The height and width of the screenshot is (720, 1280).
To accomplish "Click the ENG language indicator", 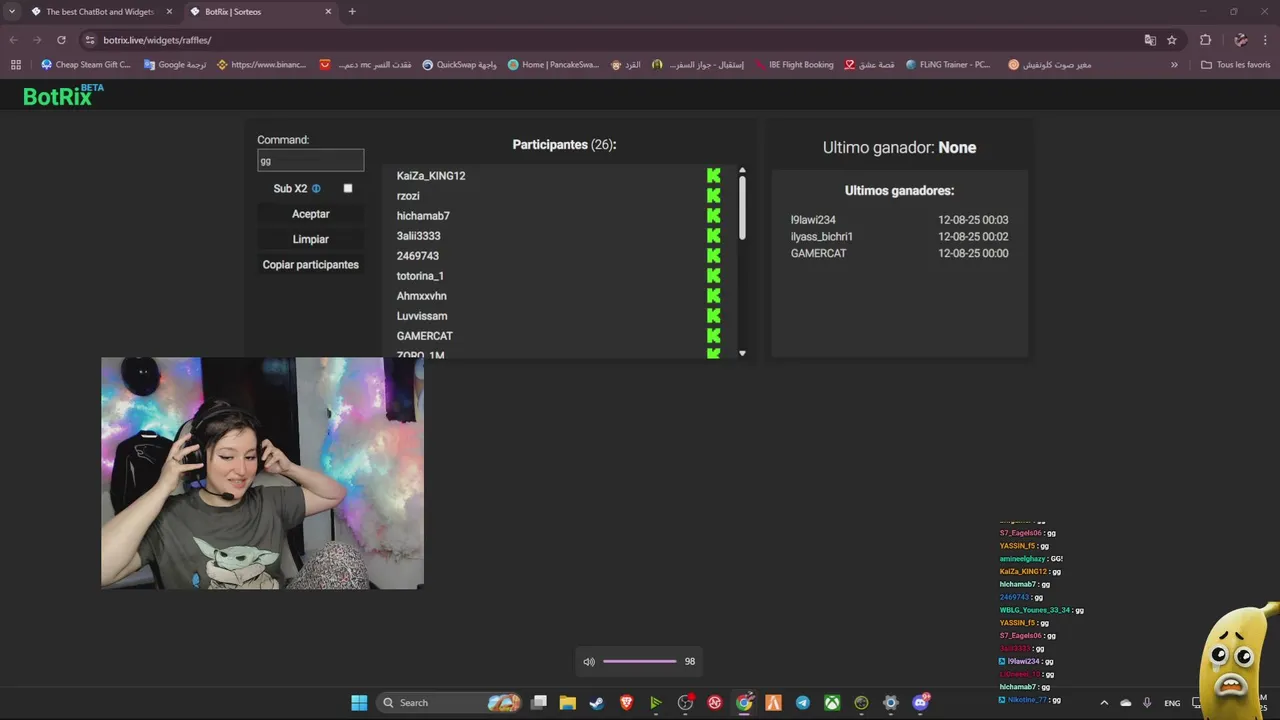I will (x=1172, y=703).
